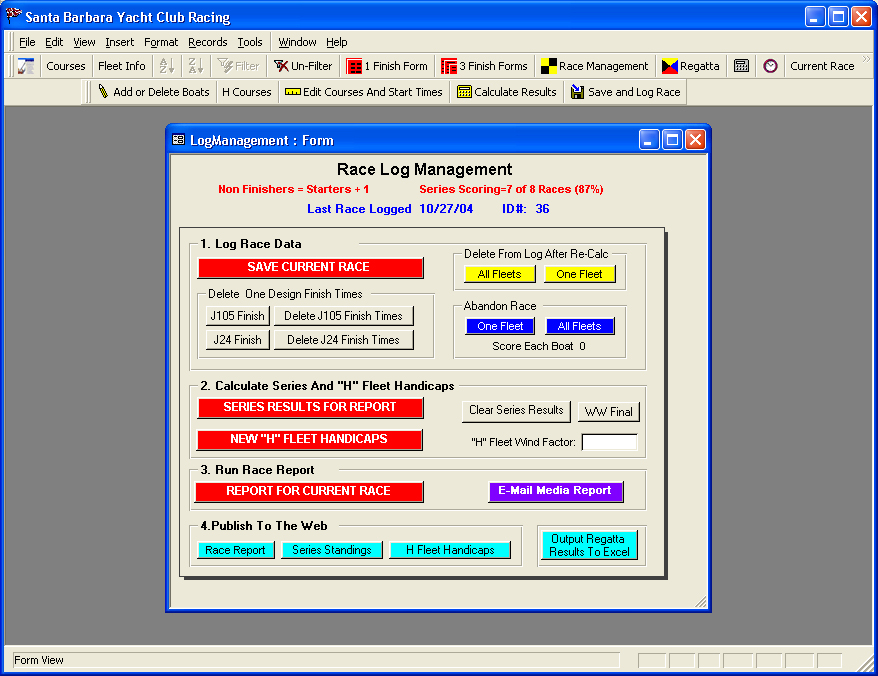Open the 3 Finish Forms
Image resolution: width=878 pixels, height=676 pixels.
pos(484,66)
